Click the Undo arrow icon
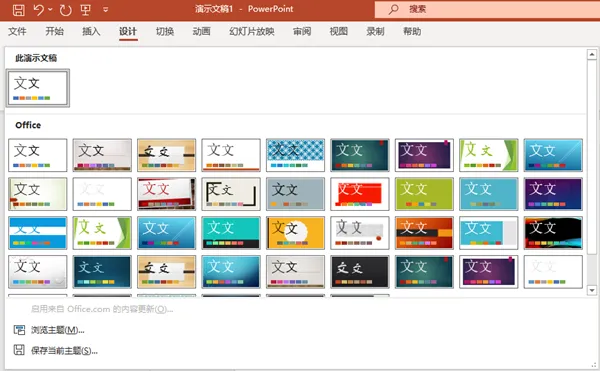Viewport: 600px width, 371px height. click(x=38, y=10)
